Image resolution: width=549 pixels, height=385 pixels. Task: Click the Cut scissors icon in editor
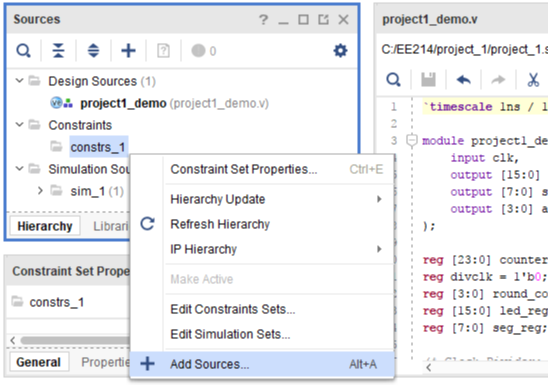pos(533,80)
